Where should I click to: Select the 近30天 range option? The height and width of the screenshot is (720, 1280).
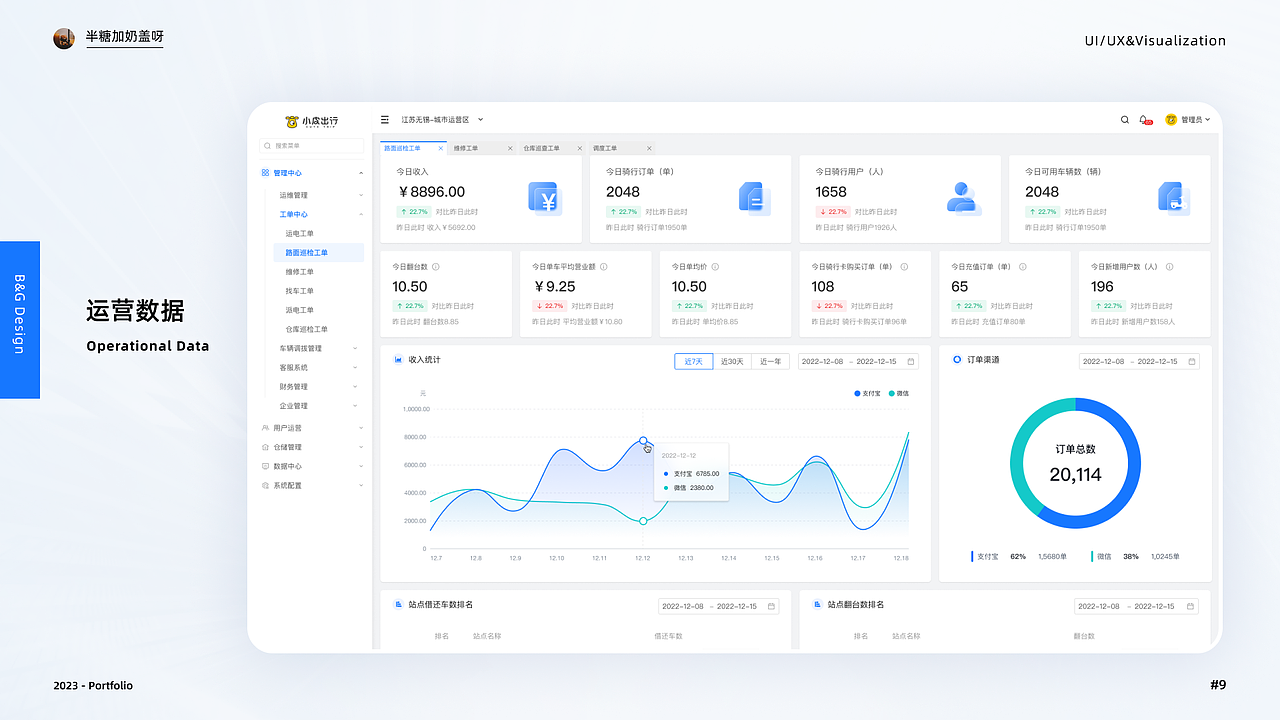pos(732,361)
